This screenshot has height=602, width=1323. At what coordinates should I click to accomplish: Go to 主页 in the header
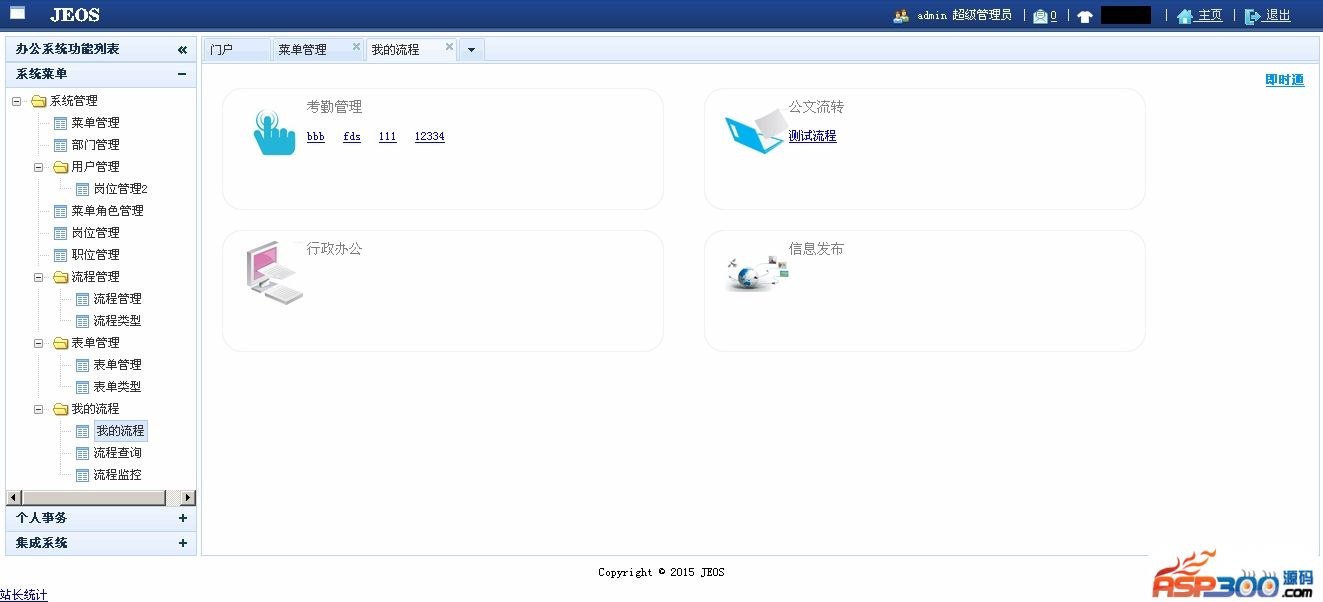(1210, 16)
